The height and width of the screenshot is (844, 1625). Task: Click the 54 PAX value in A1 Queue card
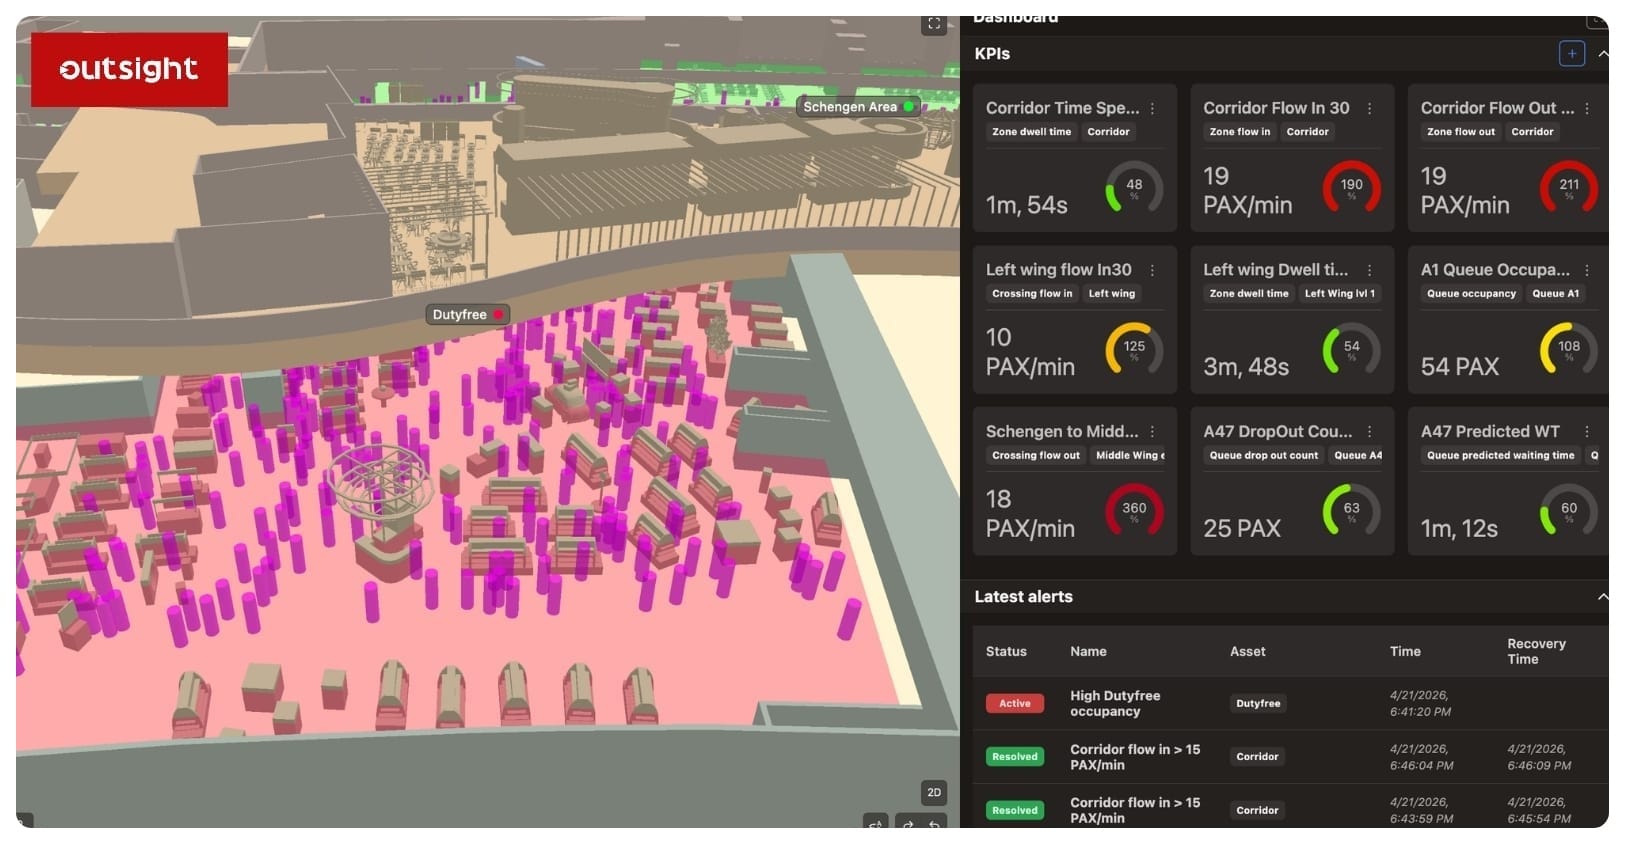1459,367
